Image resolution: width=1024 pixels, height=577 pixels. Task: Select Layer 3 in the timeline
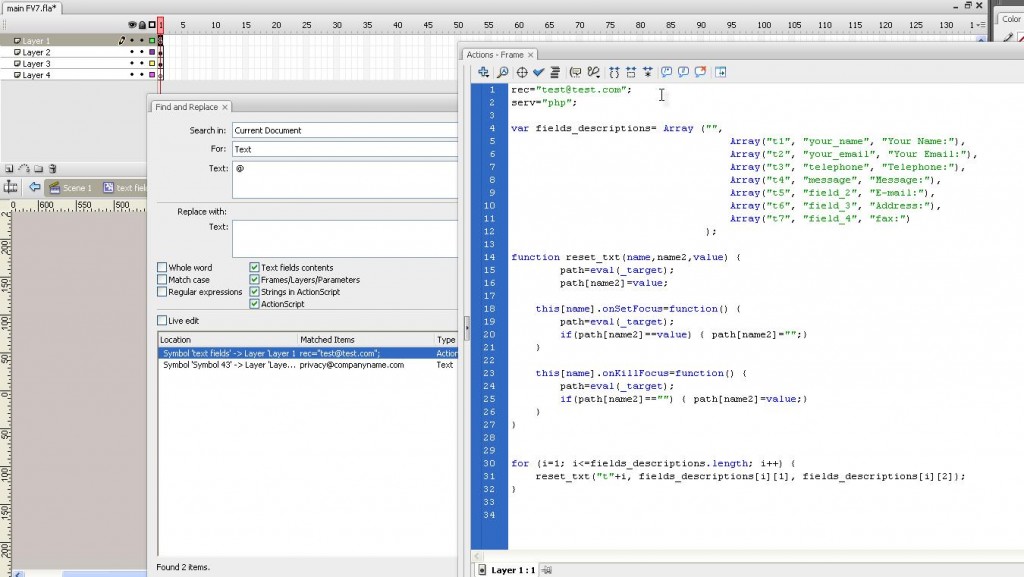coord(36,64)
